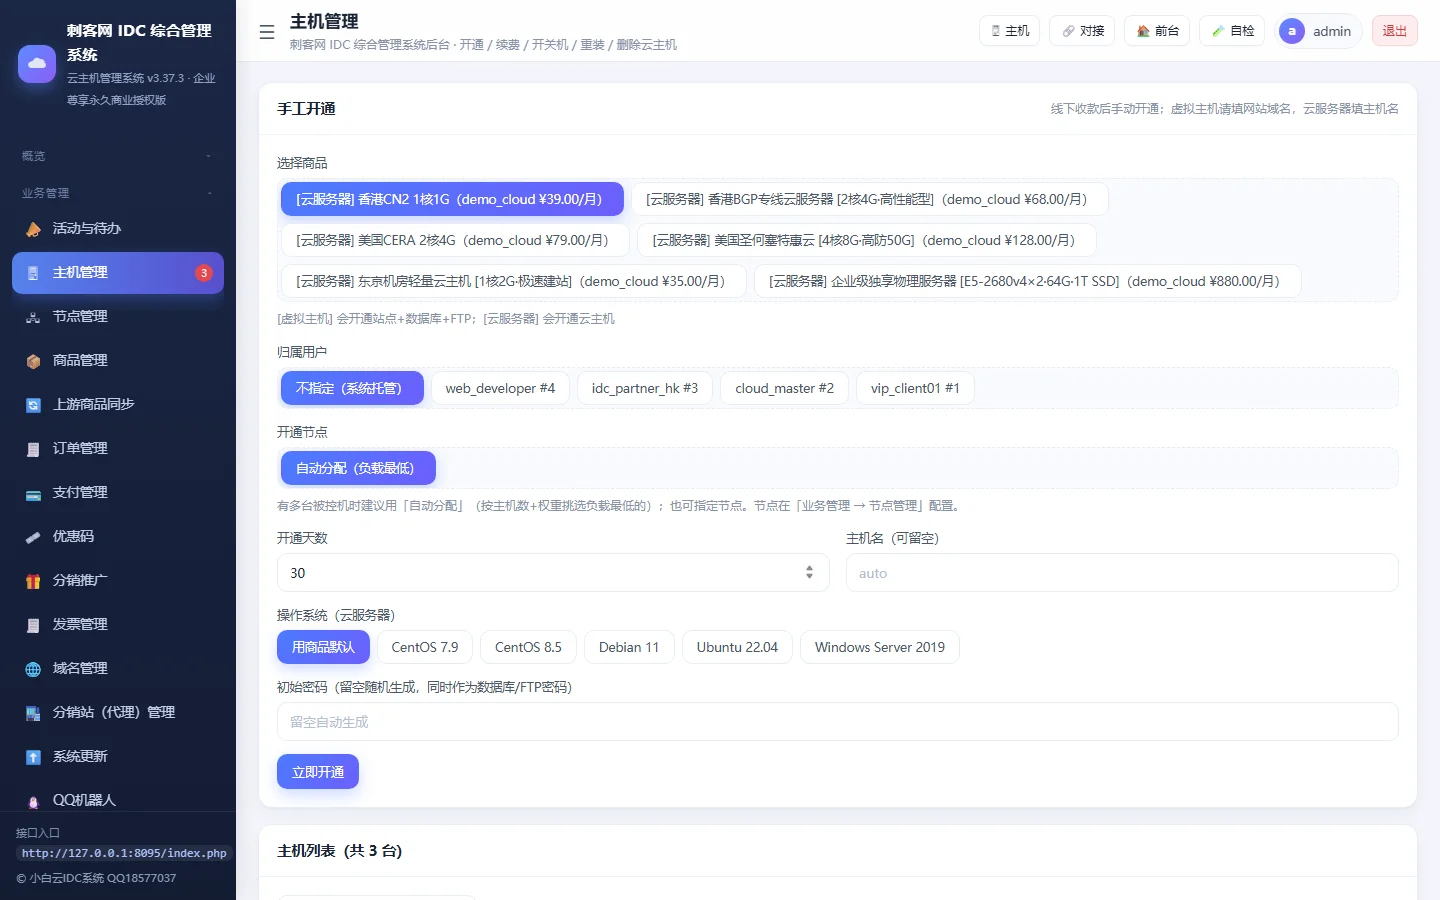Toggle the hamburger menu icon to collapse the sidebar
Viewport: 1440px width, 900px height.
[267, 32]
